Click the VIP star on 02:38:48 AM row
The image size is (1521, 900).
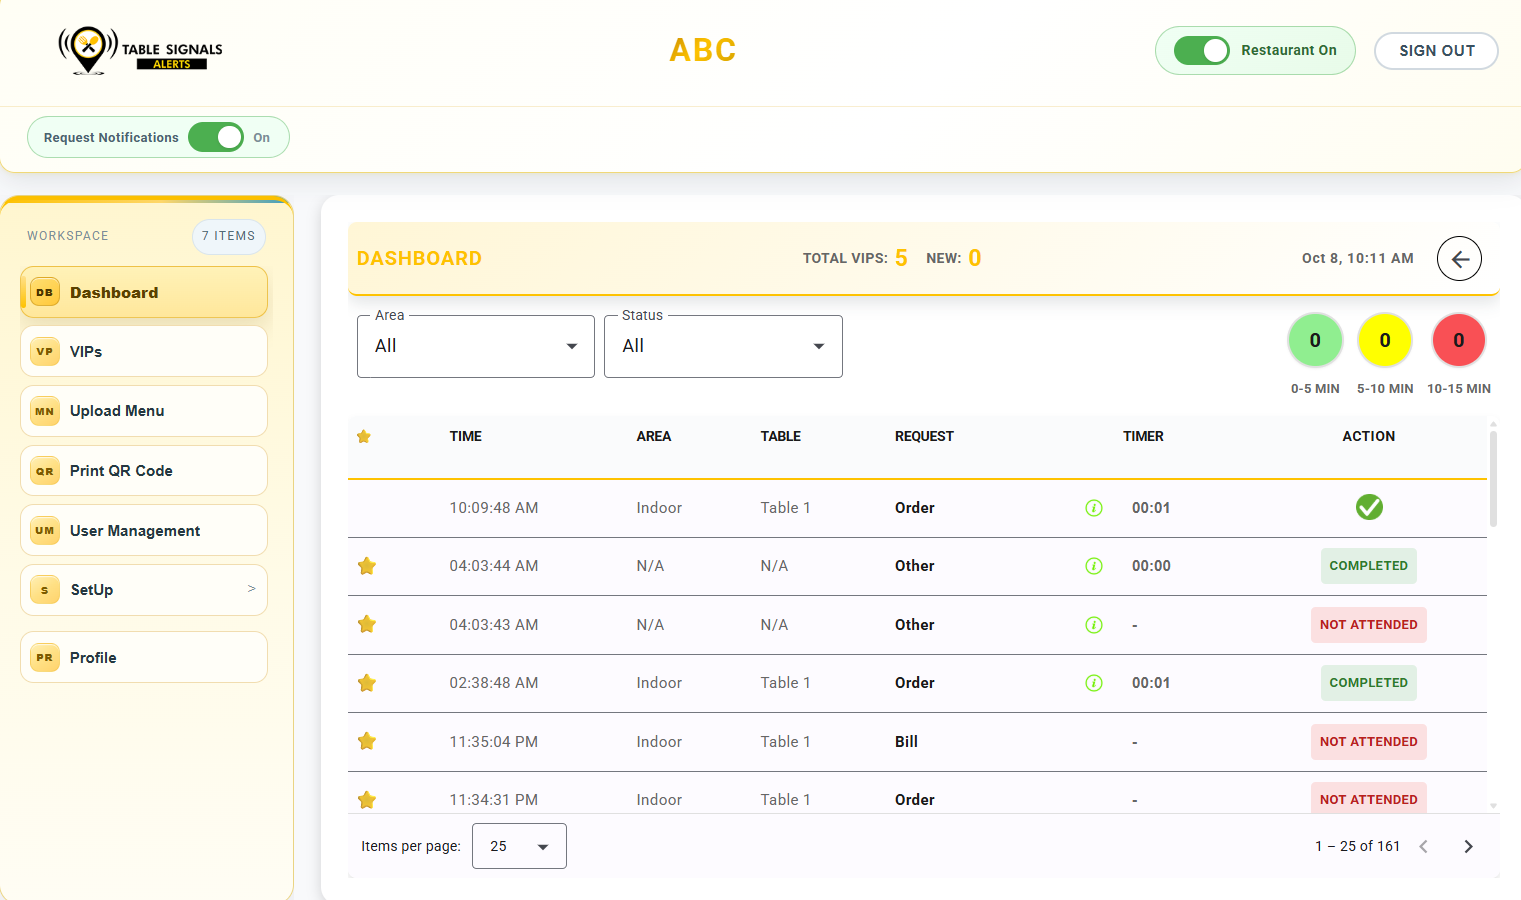(367, 683)
